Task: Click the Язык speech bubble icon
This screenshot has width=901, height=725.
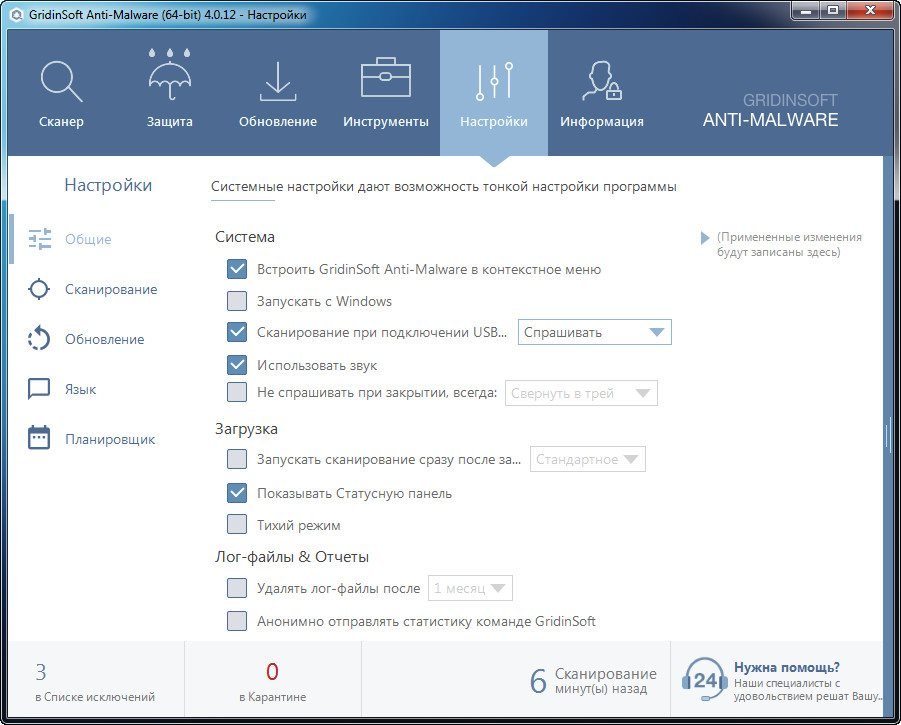Action: [x=39, y=389]
